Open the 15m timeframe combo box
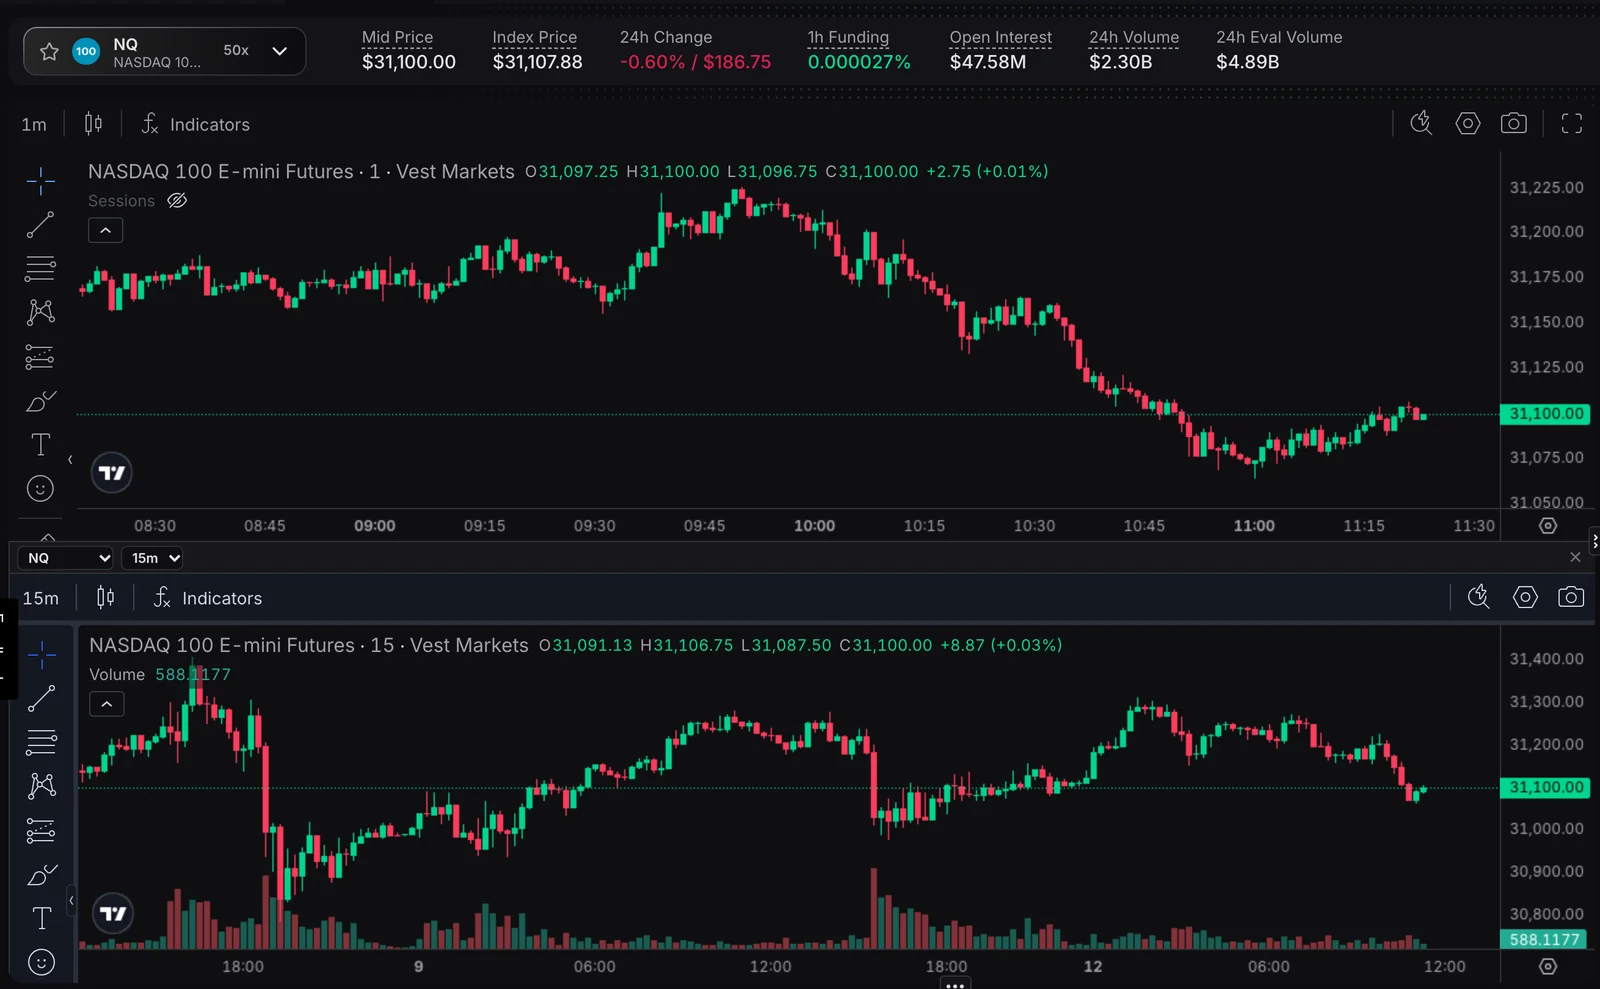Image resolution: width=1600 pixels, height=989 pixels. pos(153,558)
